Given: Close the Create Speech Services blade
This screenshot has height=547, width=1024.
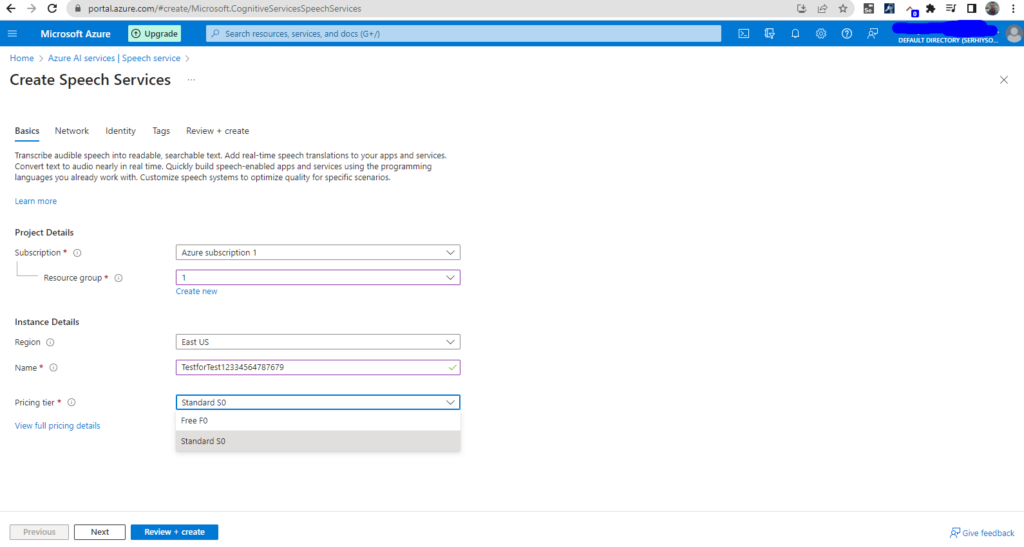Looking at the screenshot, I should coord(1004,80).
